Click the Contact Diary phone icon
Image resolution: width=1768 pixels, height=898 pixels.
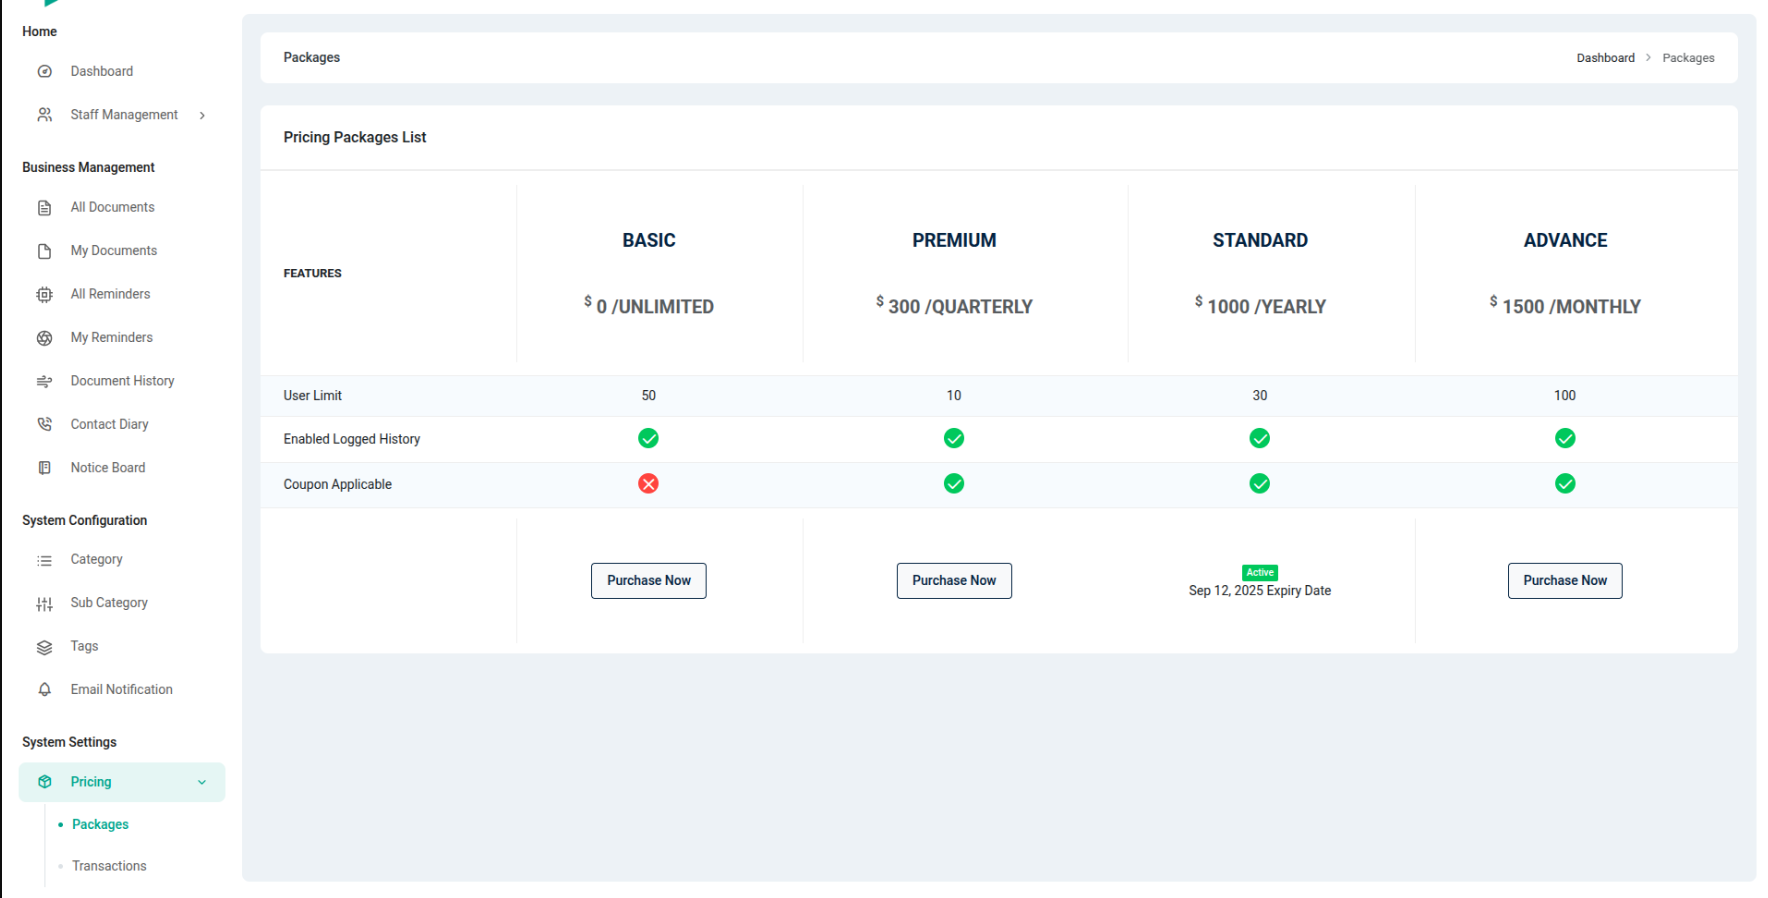[44, 425]
